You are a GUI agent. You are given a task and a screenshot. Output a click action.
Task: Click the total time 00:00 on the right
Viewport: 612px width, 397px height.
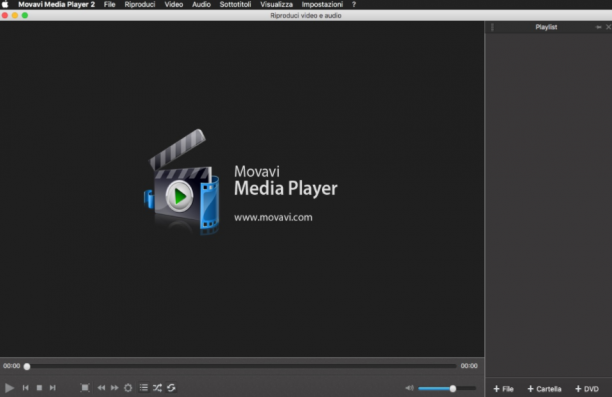click(469, 366)
